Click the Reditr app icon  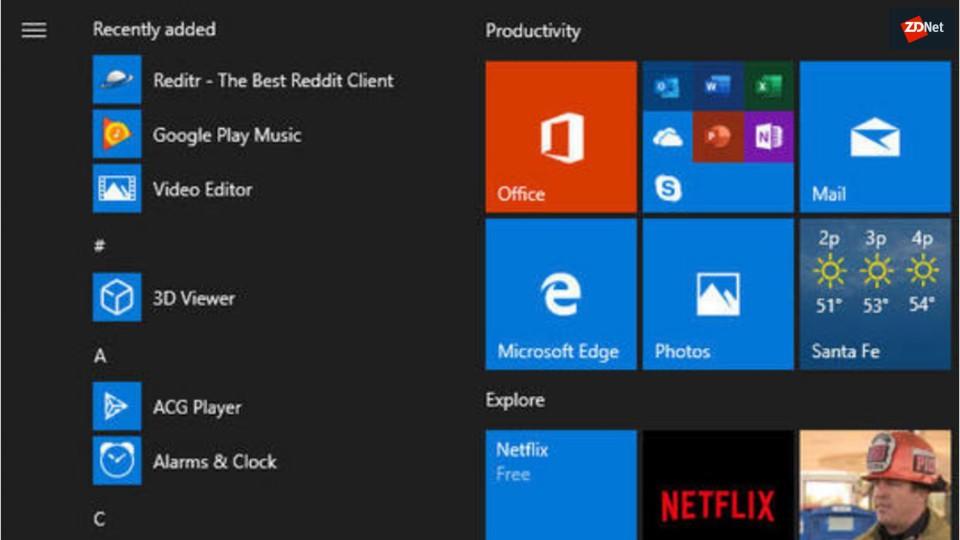pos(117,80)
